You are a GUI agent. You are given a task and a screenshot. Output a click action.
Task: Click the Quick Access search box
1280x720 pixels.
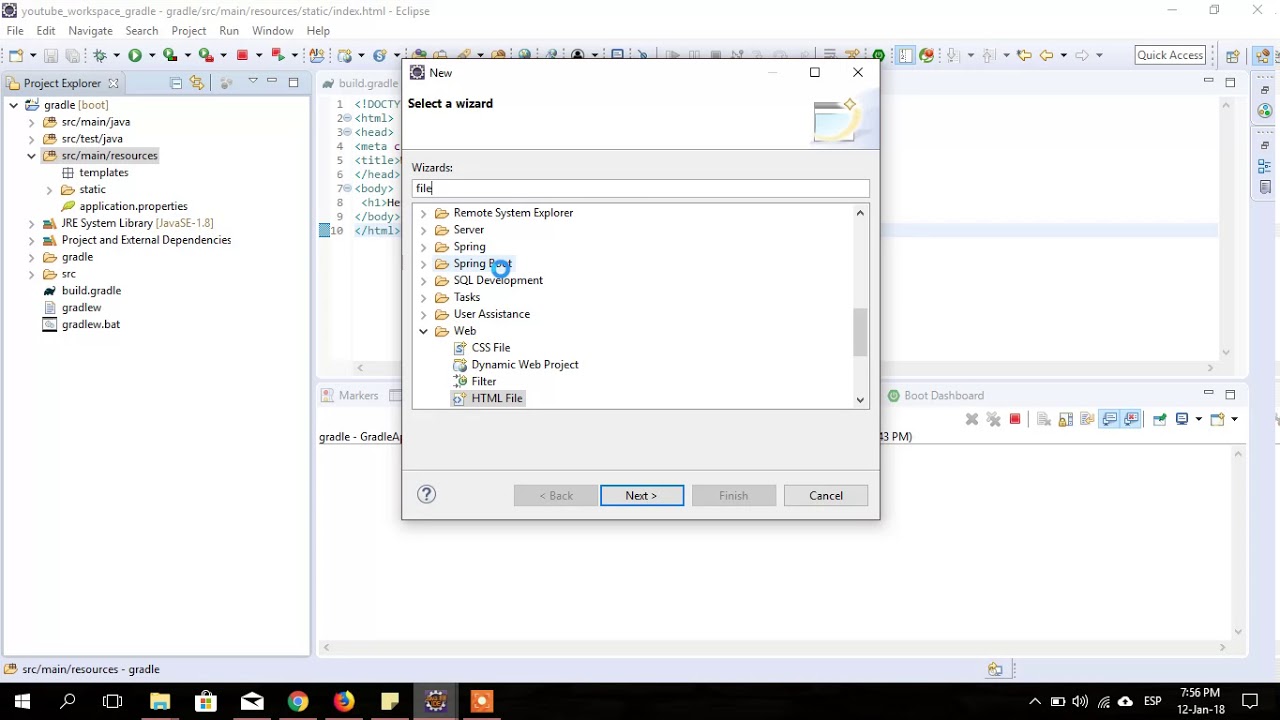click(x=1170, y=55)
